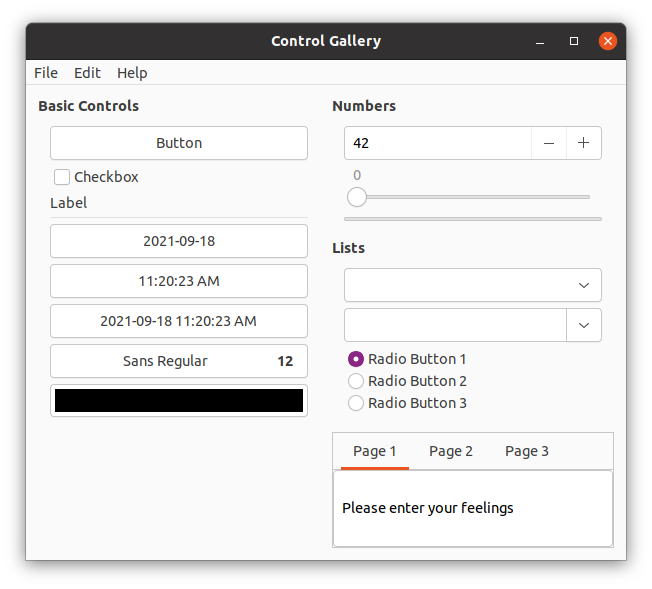The image size is (652, 589).
Task: Click the slider handle at 0
Action: click(x=357, y=197)
